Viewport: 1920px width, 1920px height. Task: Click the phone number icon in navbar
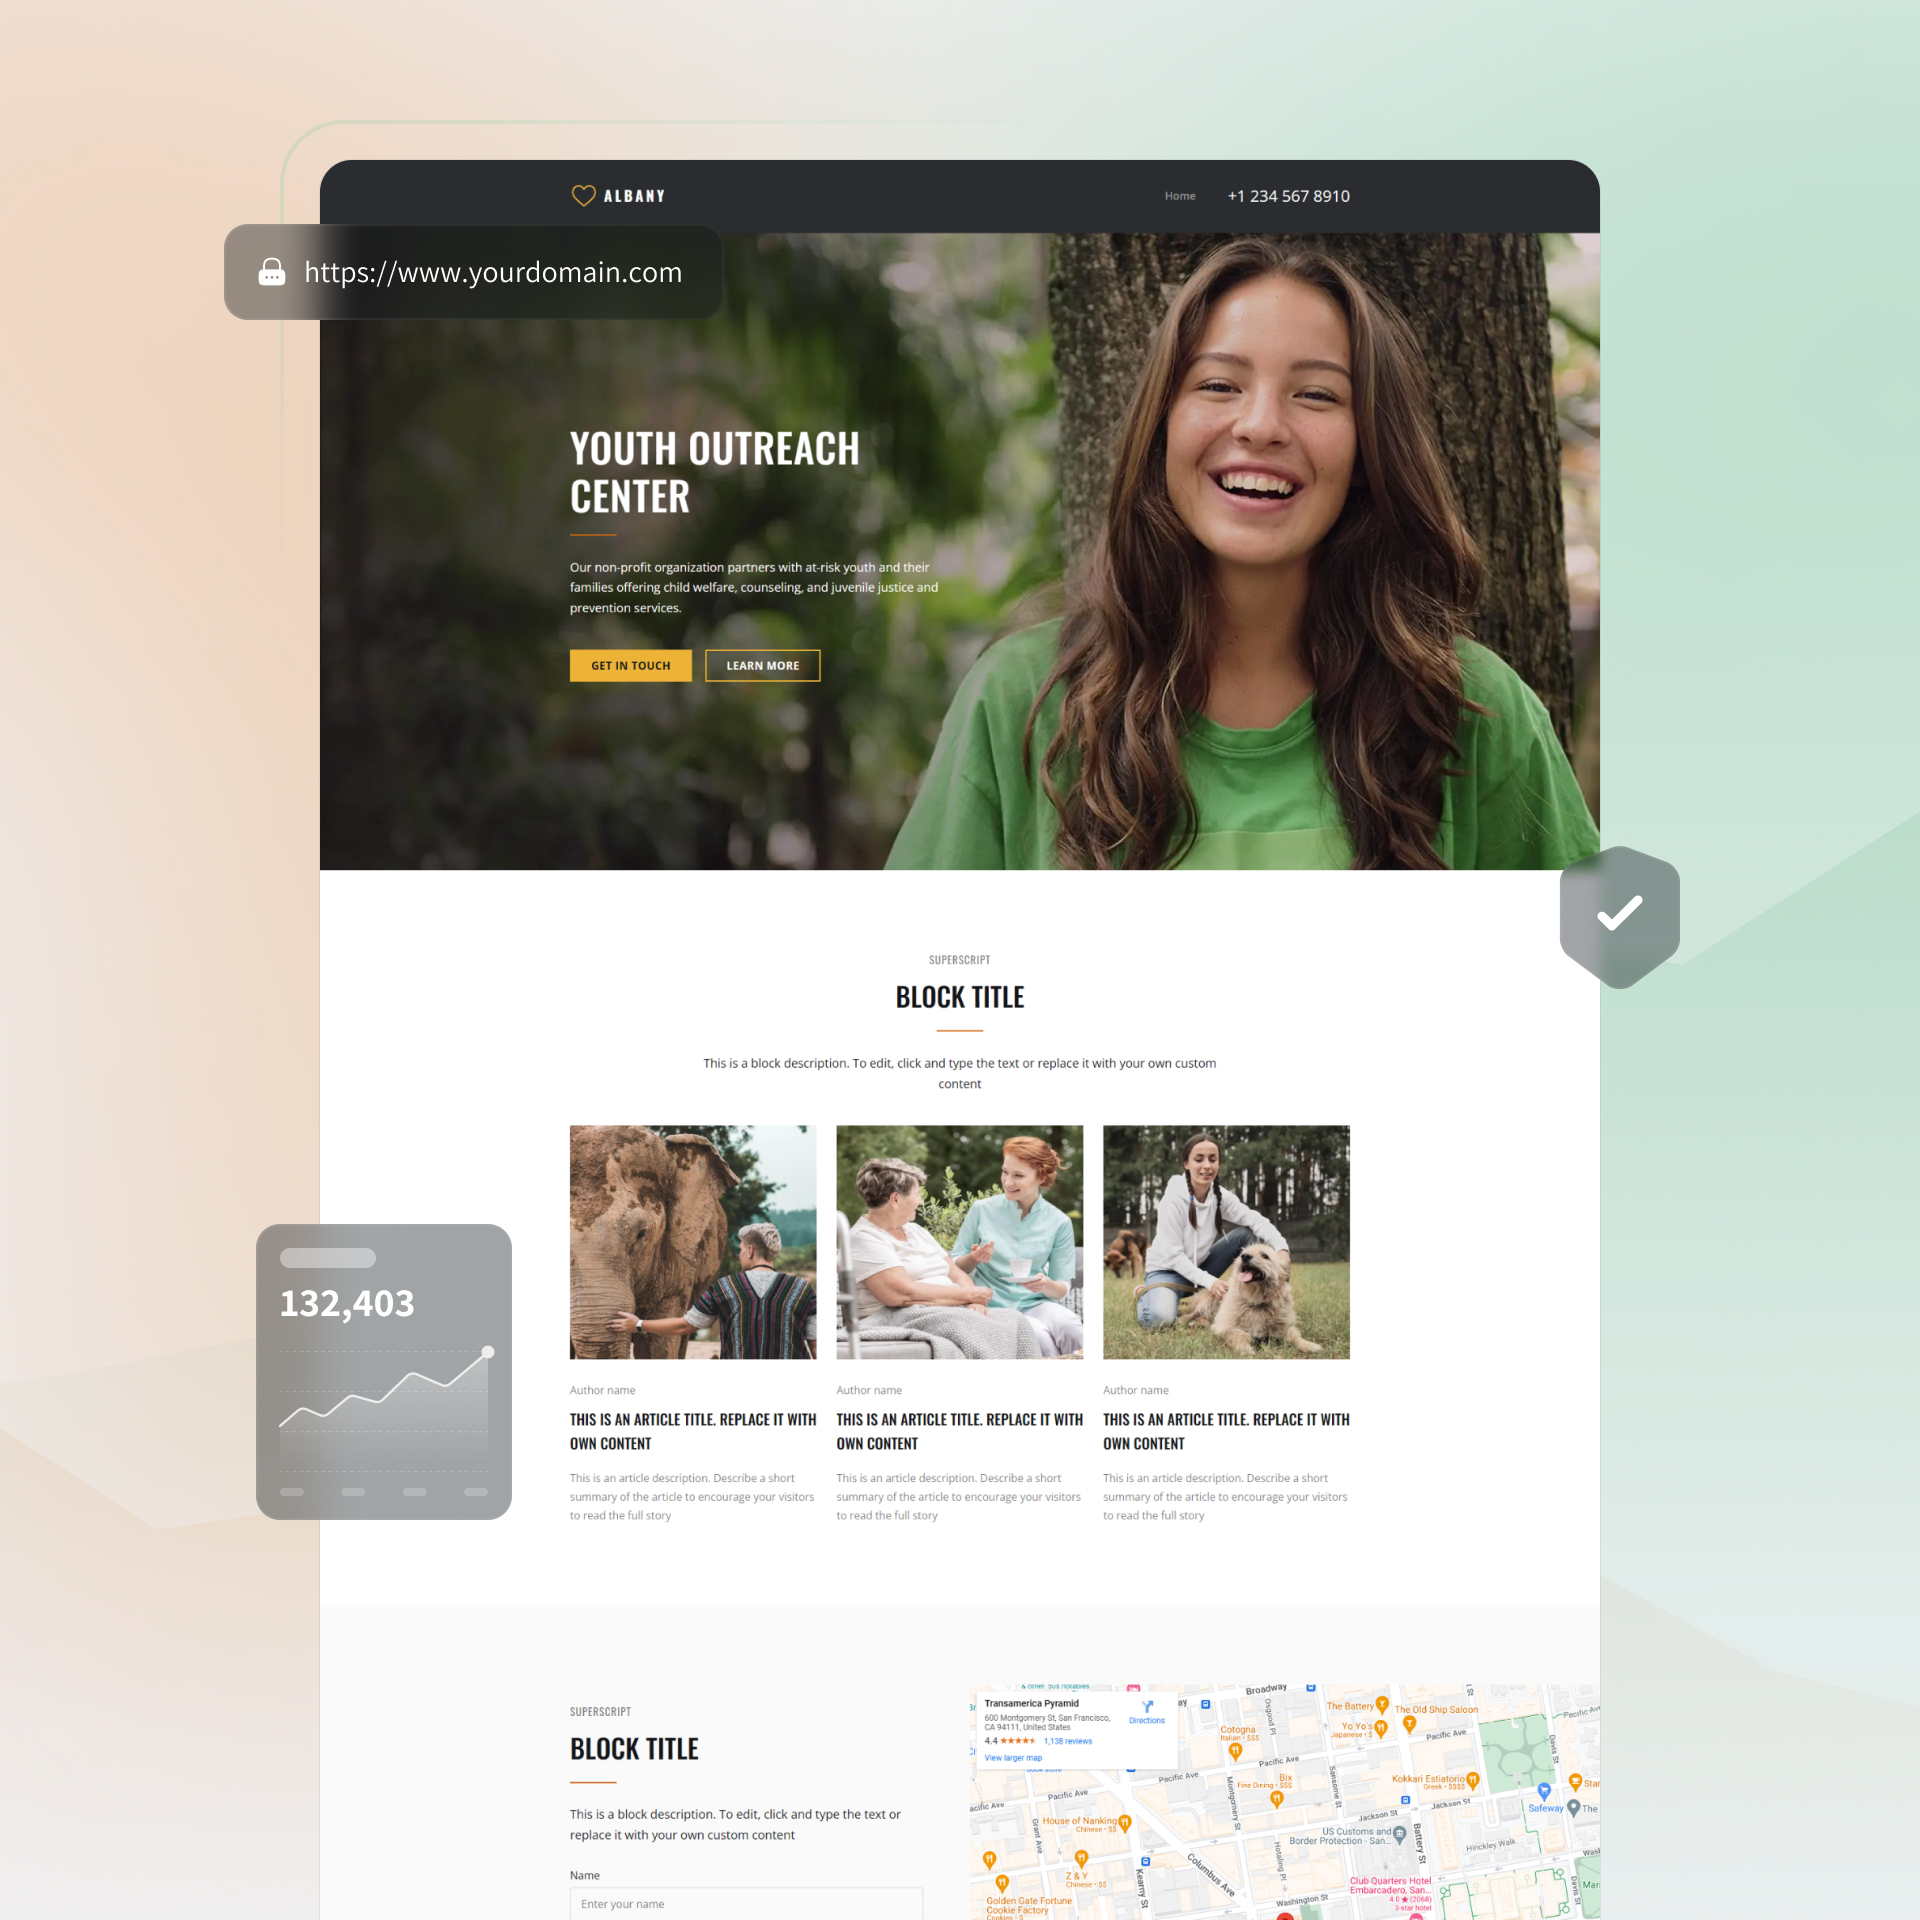click(x=1289, y=195)
